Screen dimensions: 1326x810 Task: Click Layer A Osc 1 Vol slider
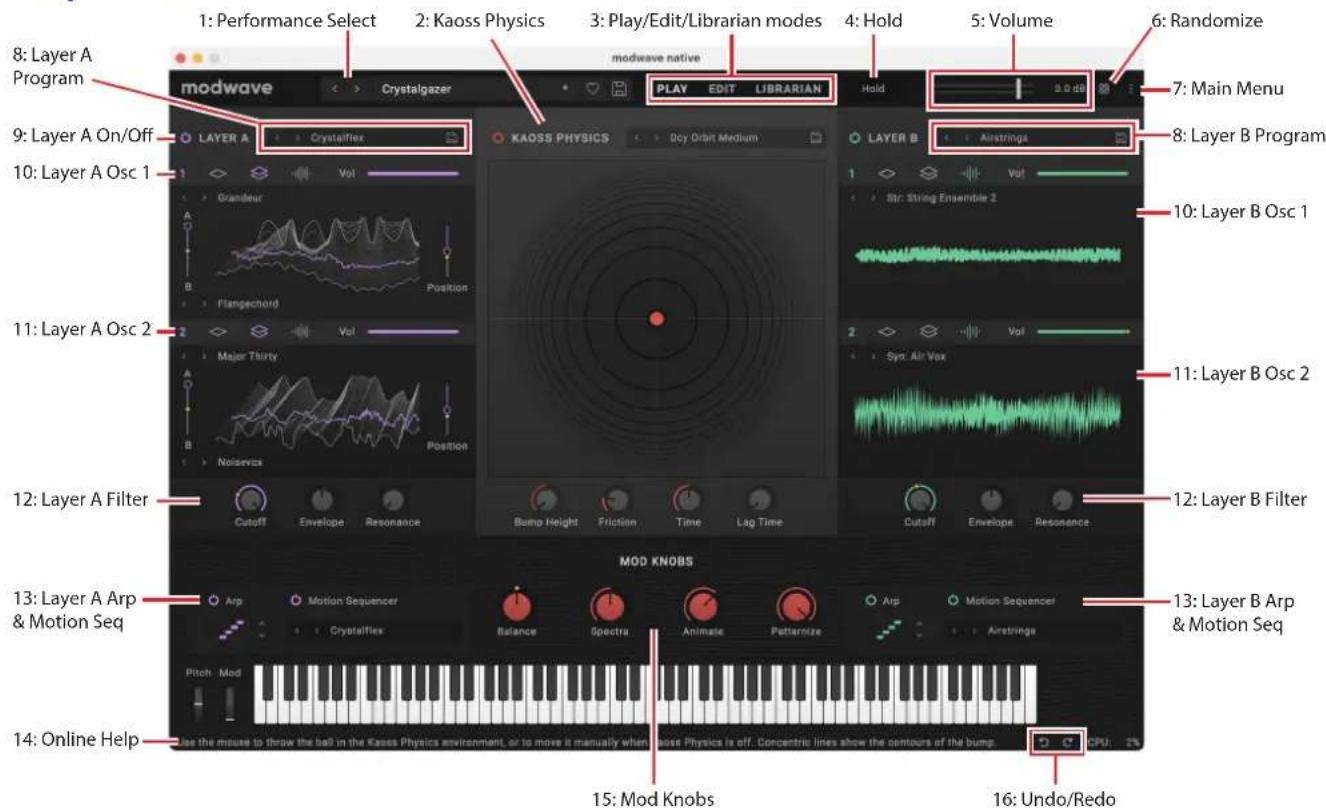(x=413, y=174)
